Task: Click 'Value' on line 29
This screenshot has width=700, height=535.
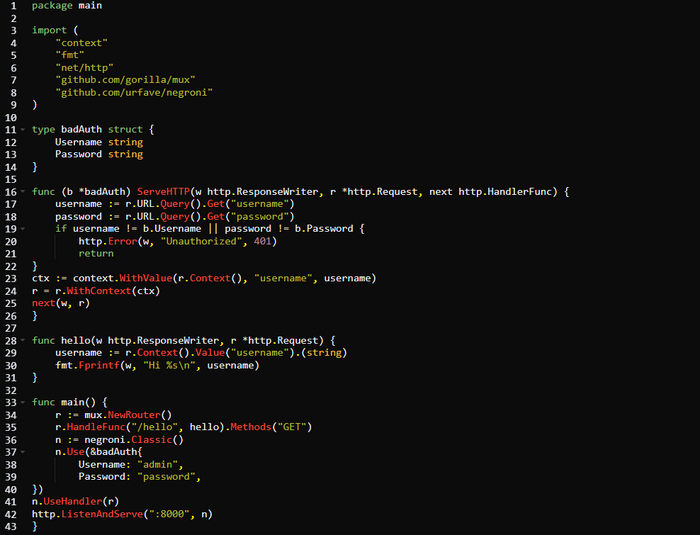Action: (210, 353)
